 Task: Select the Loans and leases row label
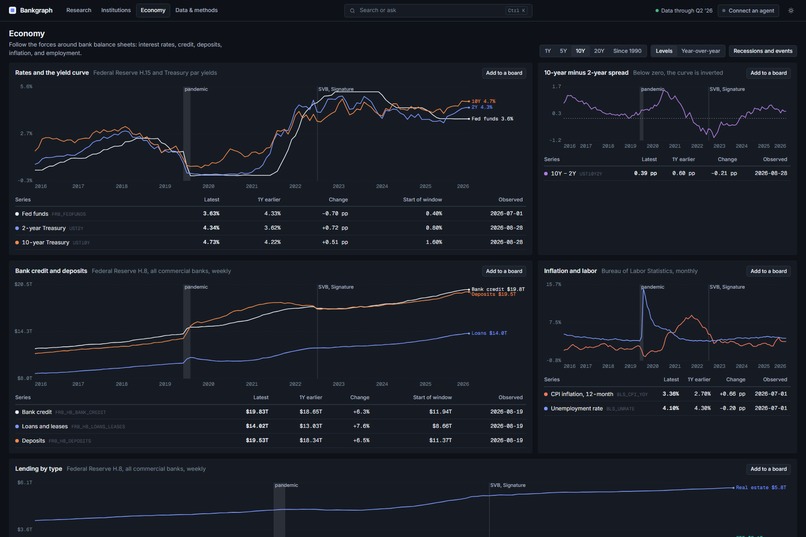coord(45,427)
